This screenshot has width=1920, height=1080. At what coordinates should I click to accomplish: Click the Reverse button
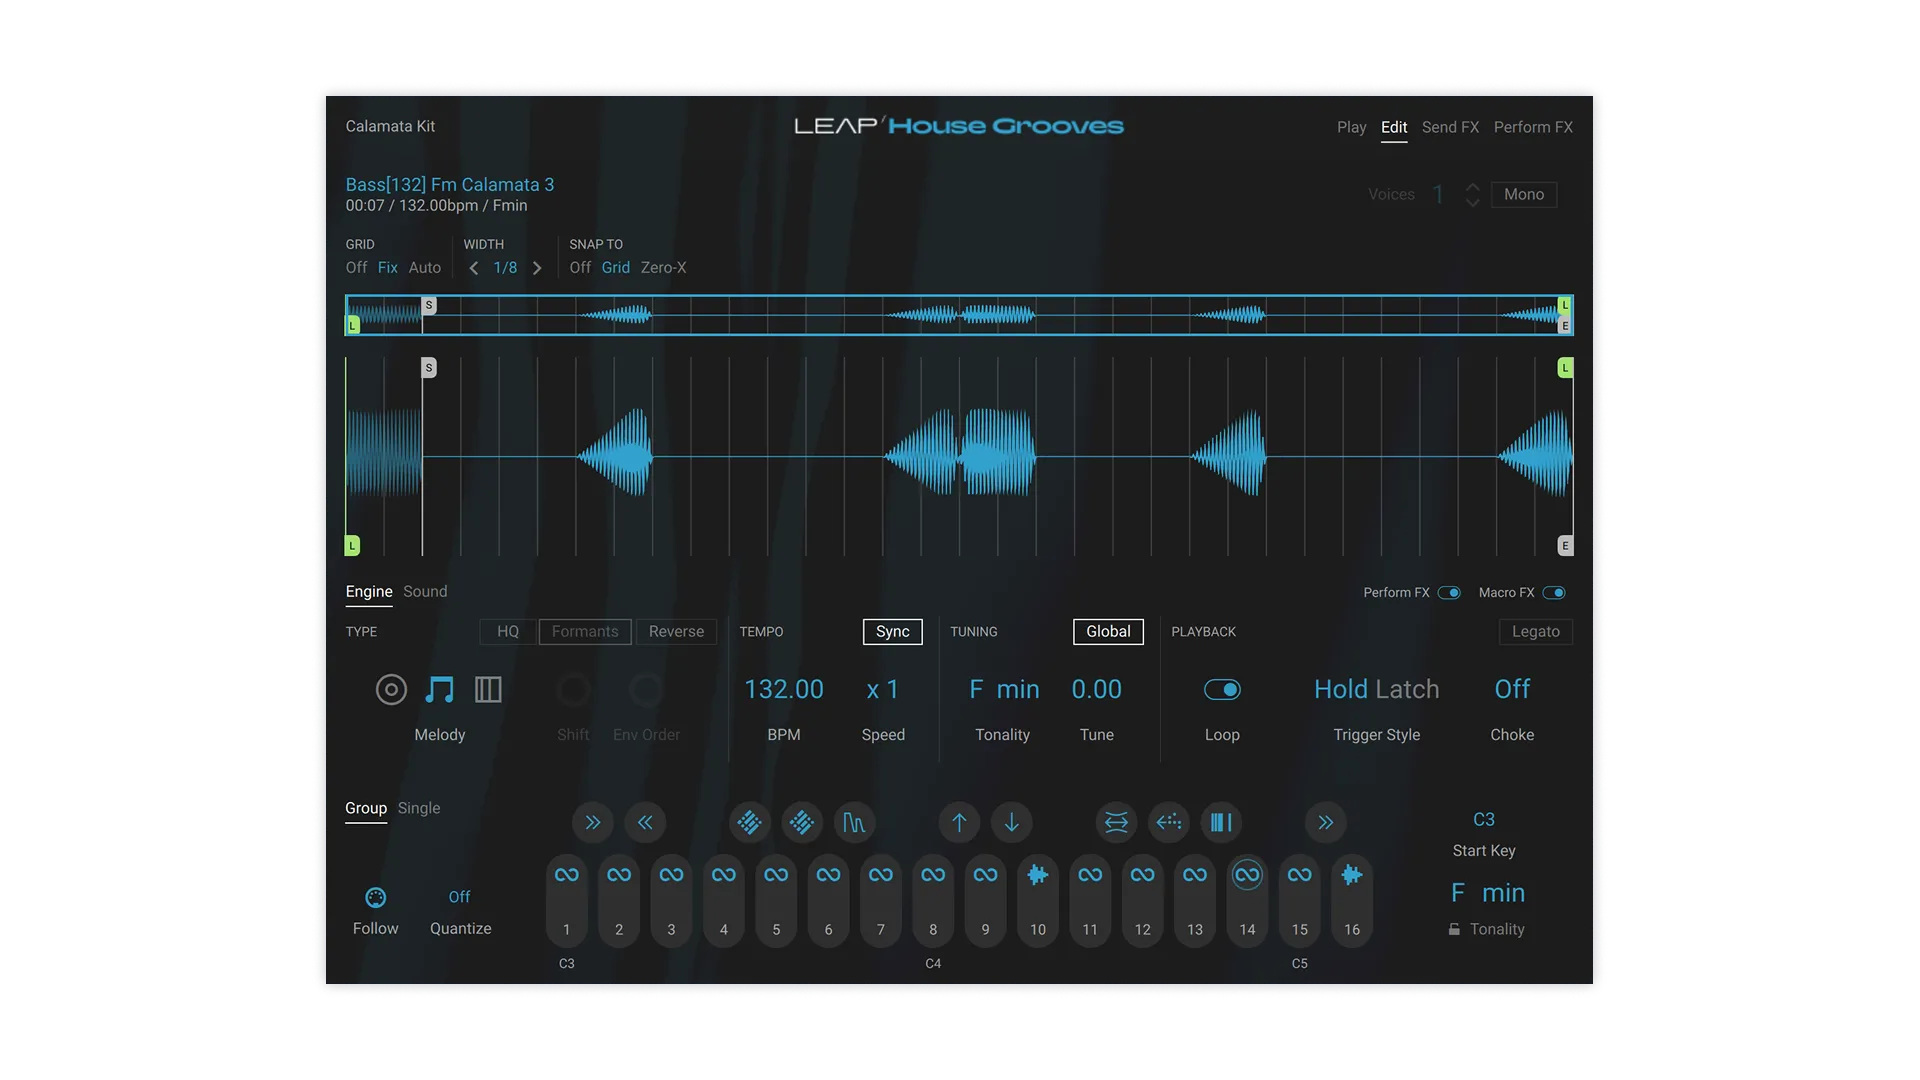[x=676, y=632]
